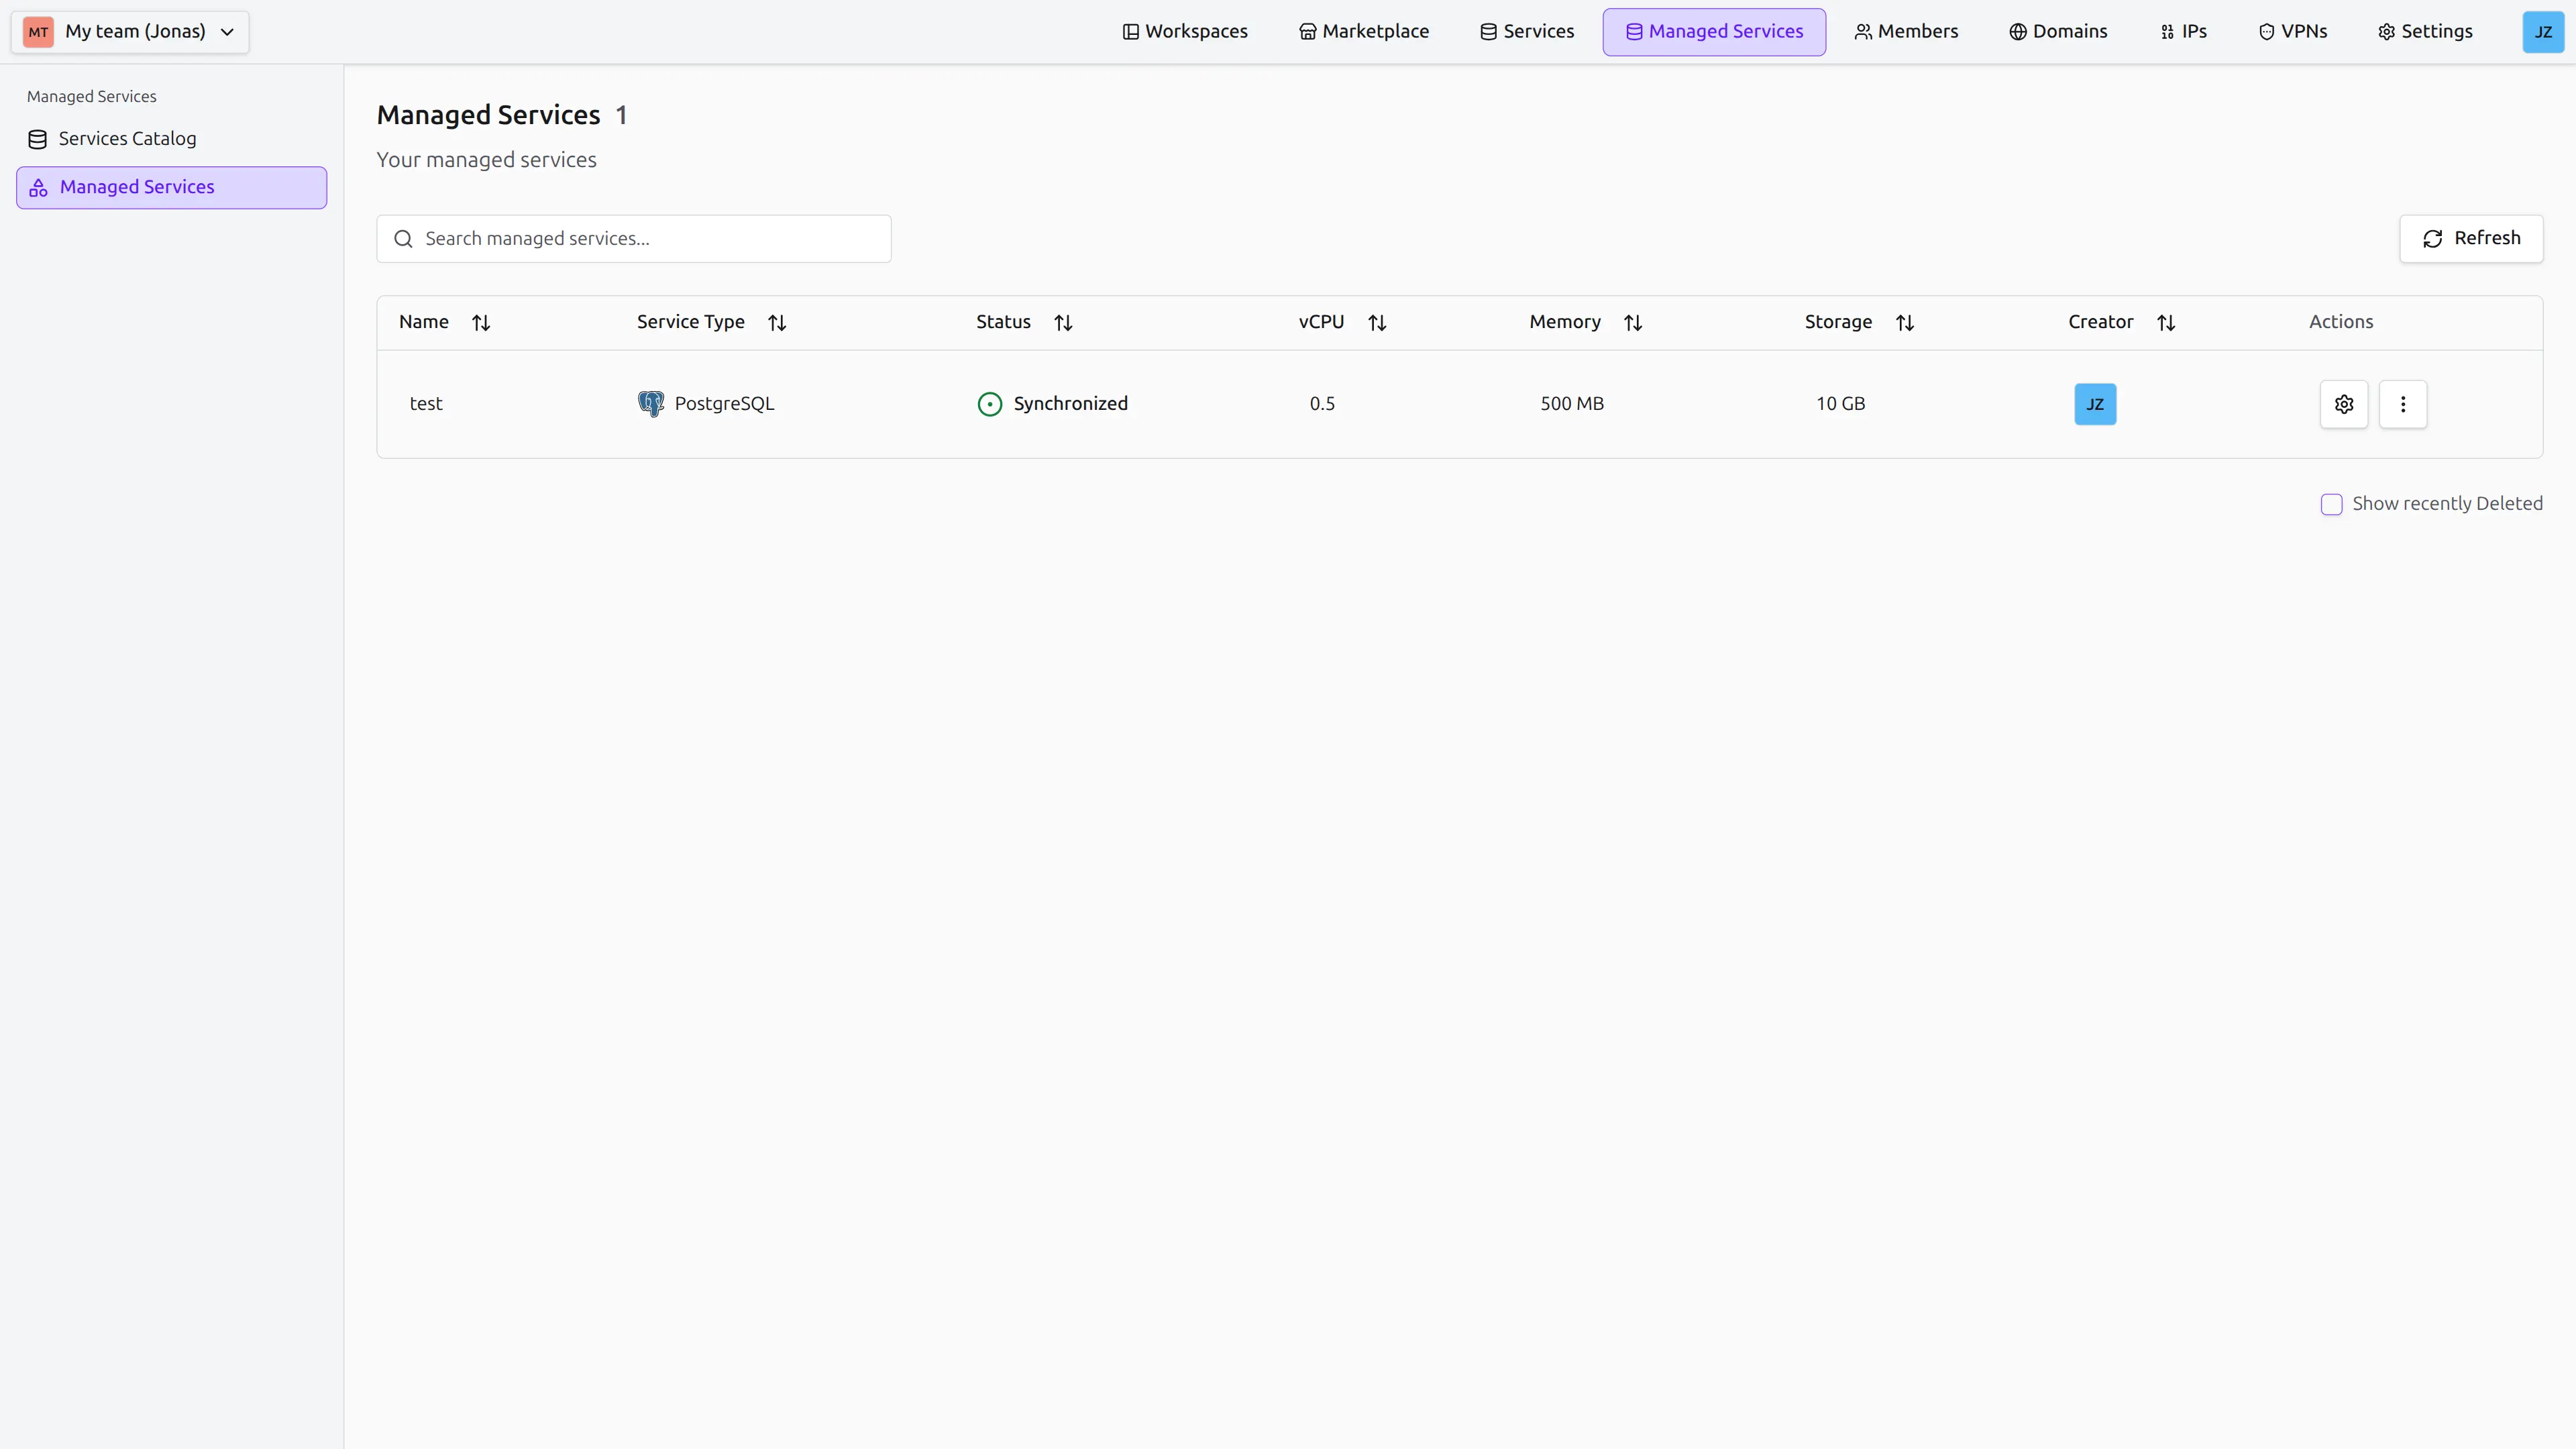This screenshot has height=1449, width=2576.
Task: Open the Services Catalog sidebar entry
Action: (x=127, y=138)
